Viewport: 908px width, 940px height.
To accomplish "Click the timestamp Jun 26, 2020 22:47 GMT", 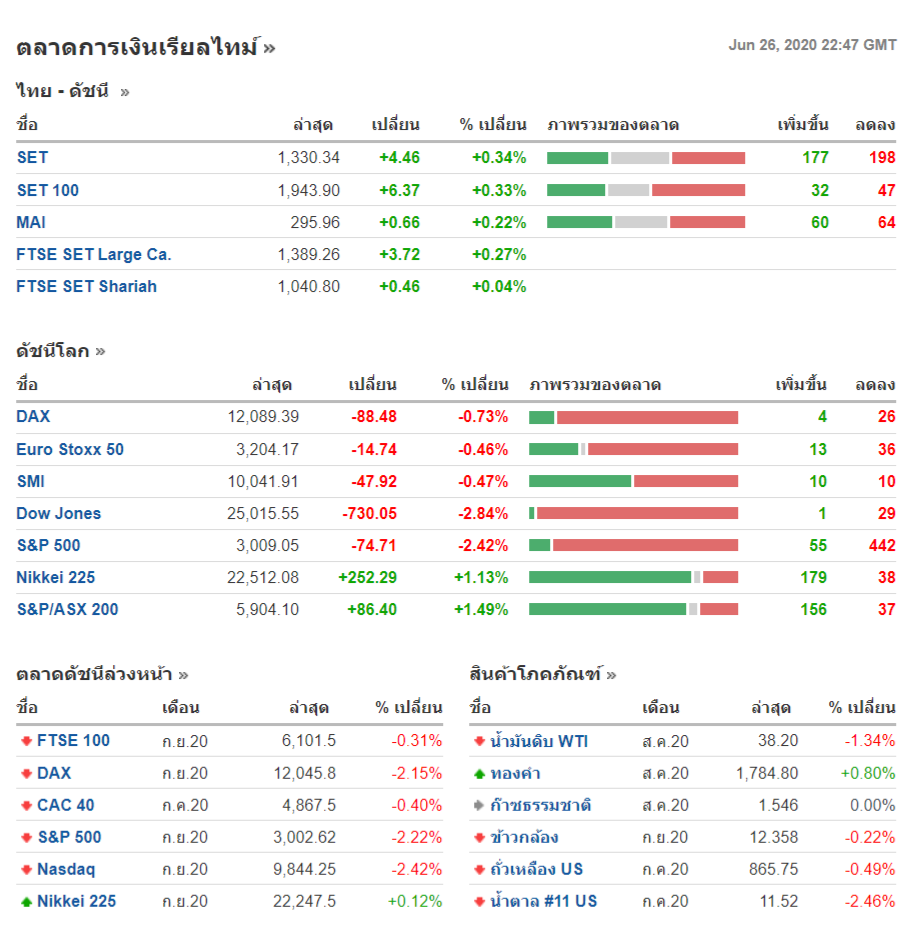I will [813, 45].
